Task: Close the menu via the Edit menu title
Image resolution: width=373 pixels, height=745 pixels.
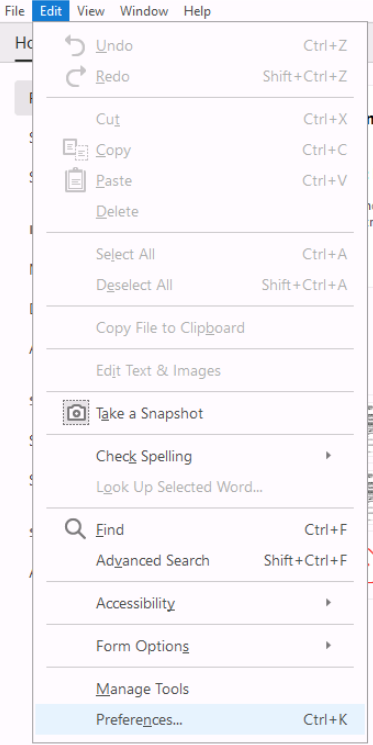Action: (x=51, y=10)
